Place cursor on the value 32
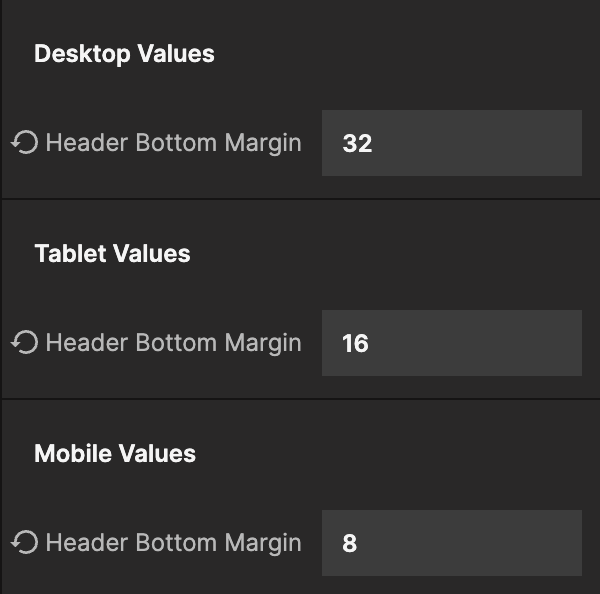 (357, 144)
